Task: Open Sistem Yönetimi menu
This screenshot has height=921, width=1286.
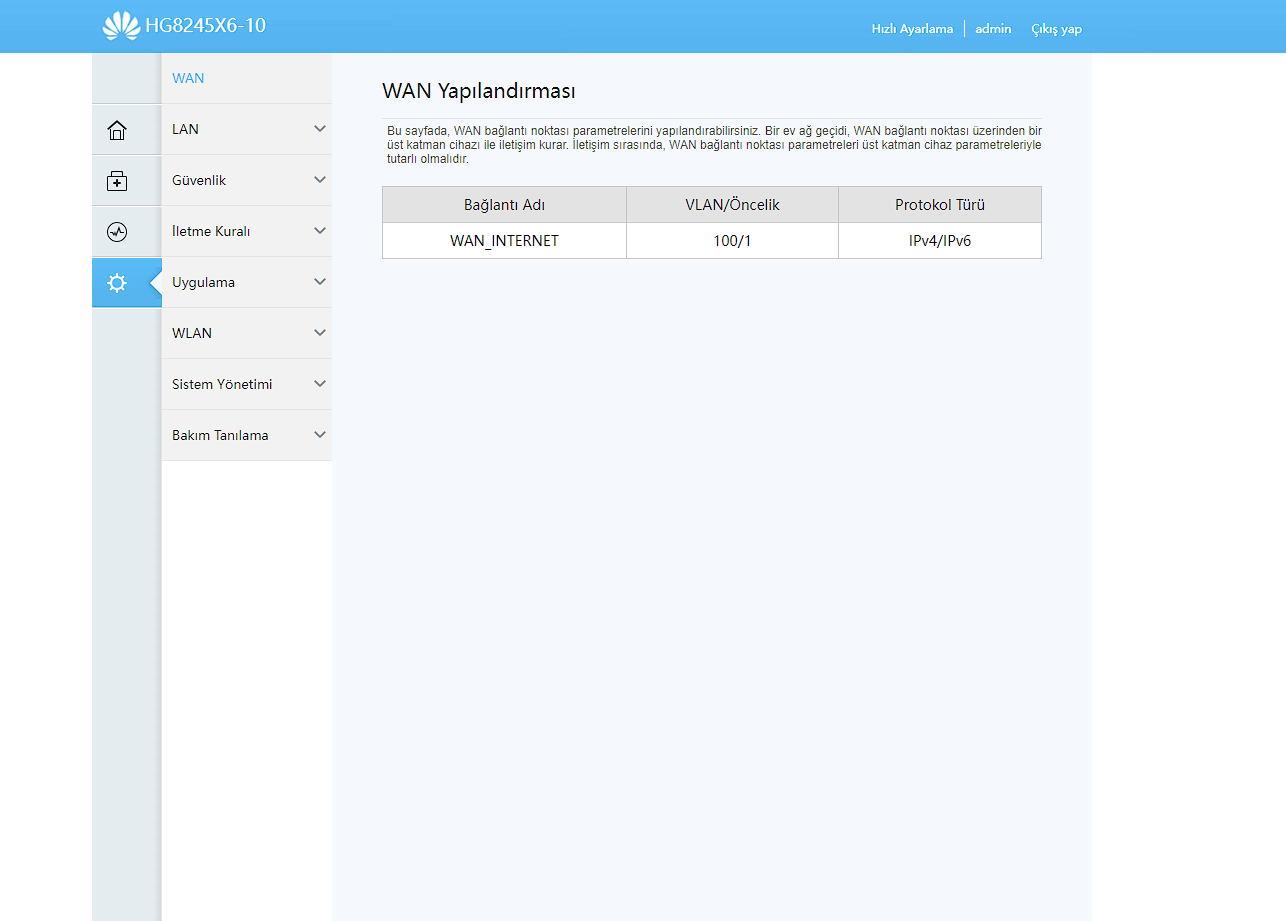Action: tap(222, 384)
